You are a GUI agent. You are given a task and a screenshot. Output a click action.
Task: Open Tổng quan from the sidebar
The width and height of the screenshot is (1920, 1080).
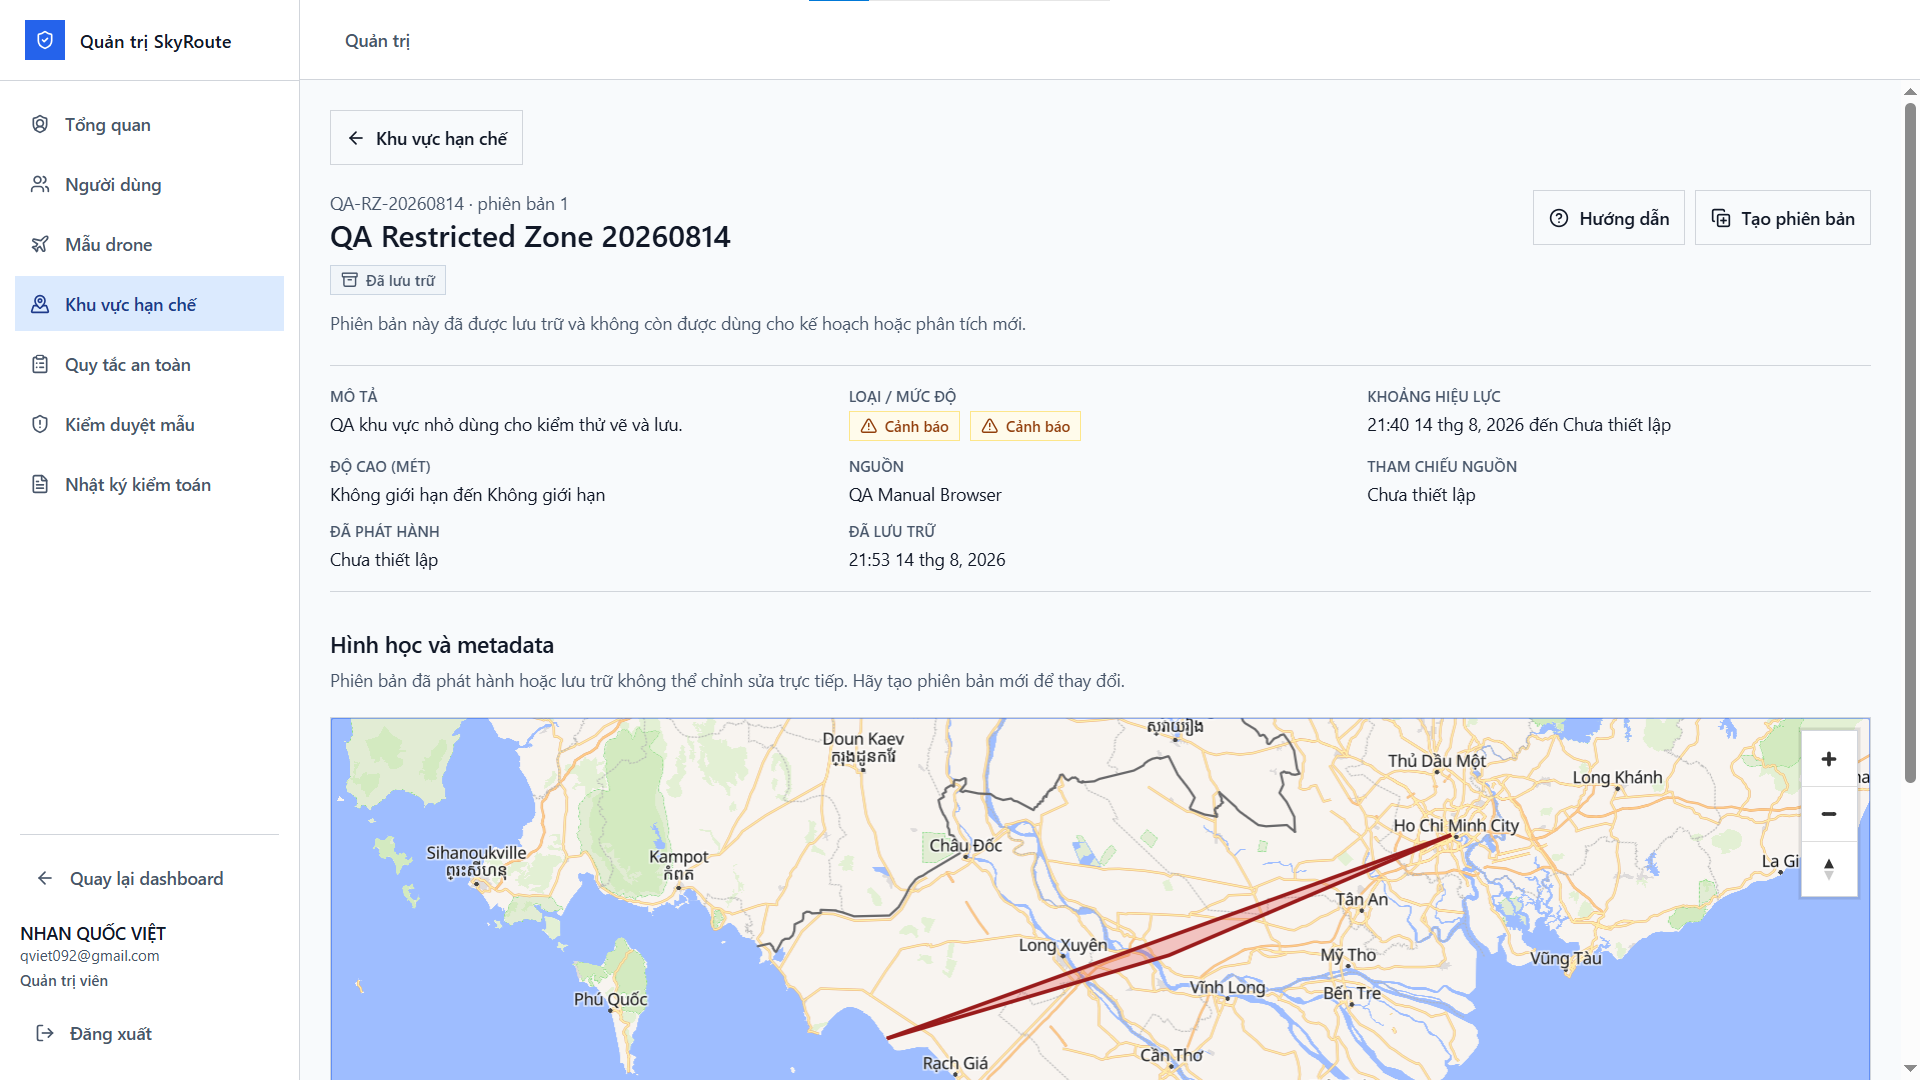(x=150, y=124)
